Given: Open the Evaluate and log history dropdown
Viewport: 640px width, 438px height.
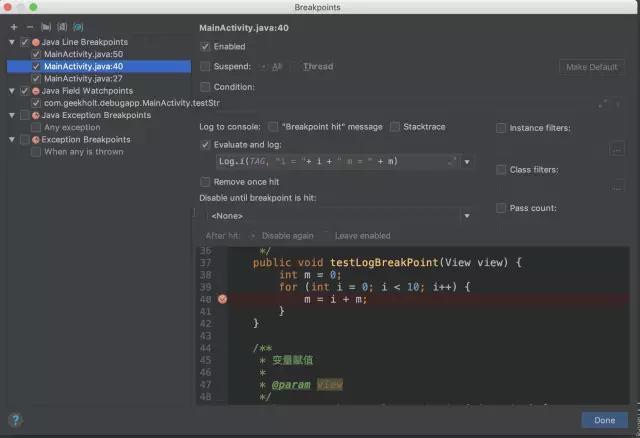Looking at the screenshot, I should (x=467, y=162).
